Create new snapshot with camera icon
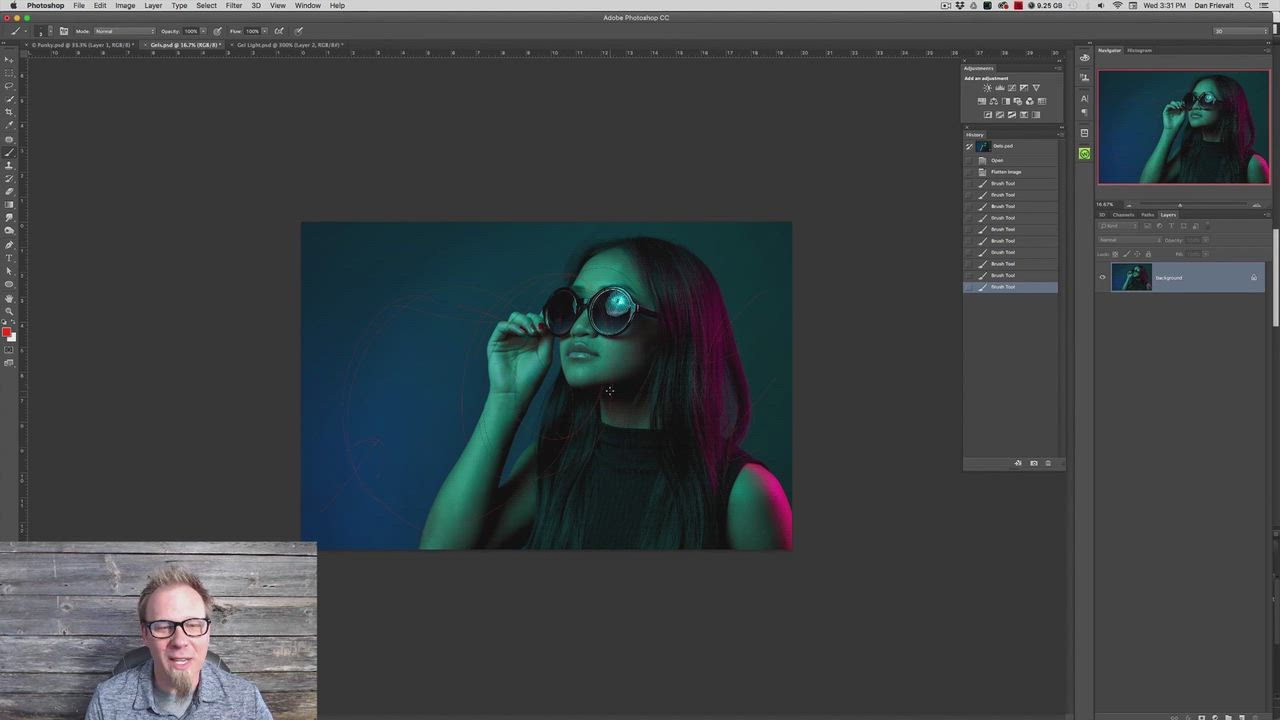 [x=1033, y=463]
